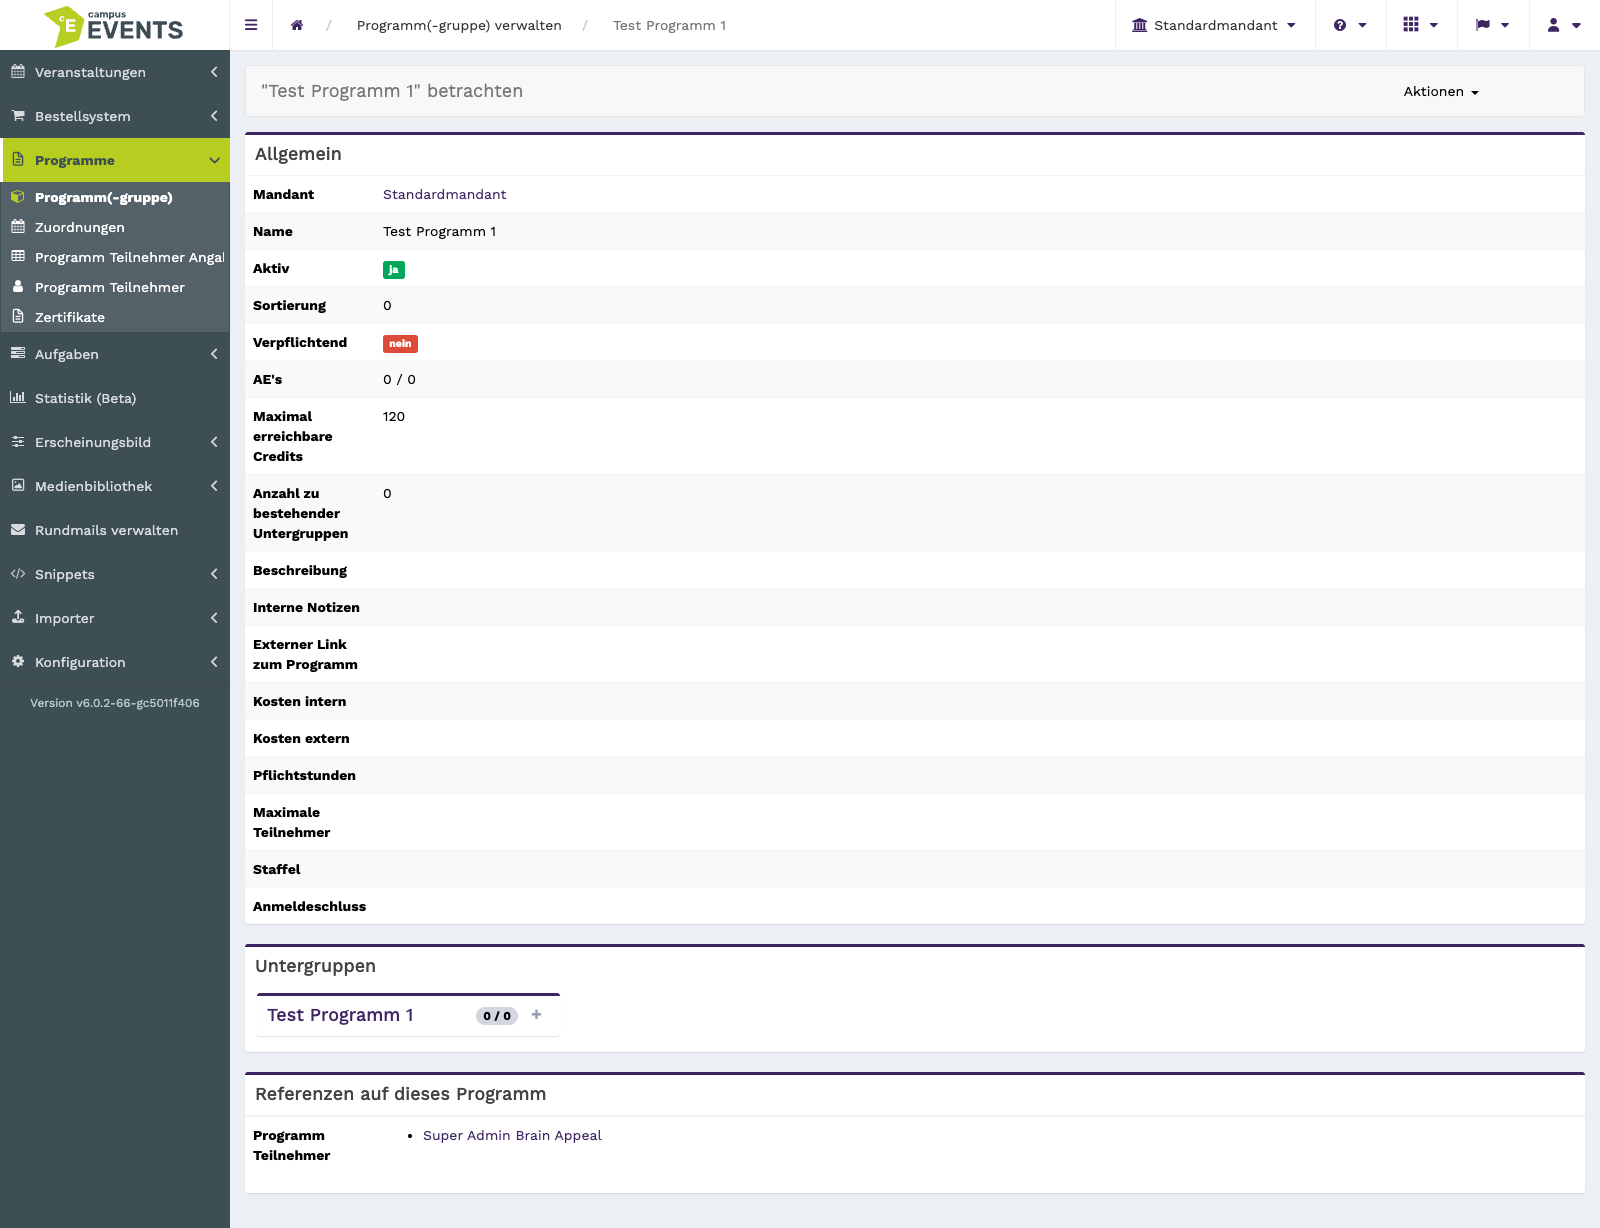
Task: Open the apps grid icon menu
Action: pos(1421,25)
